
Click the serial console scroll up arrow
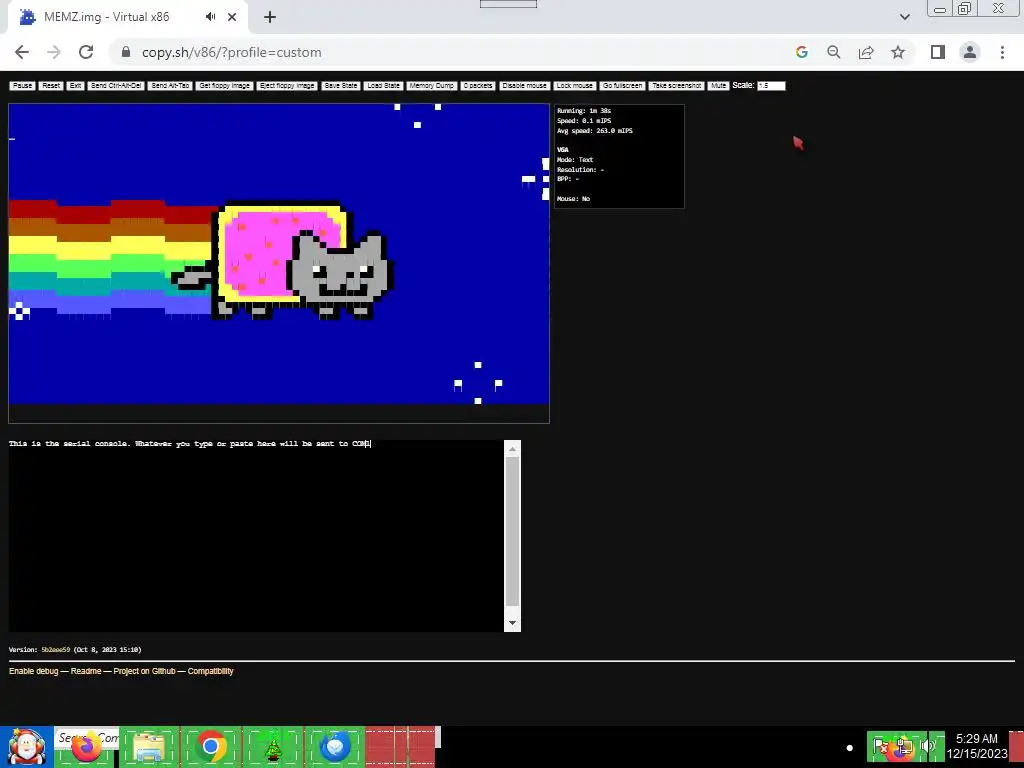pyautogui.click(x=513, y=448)
